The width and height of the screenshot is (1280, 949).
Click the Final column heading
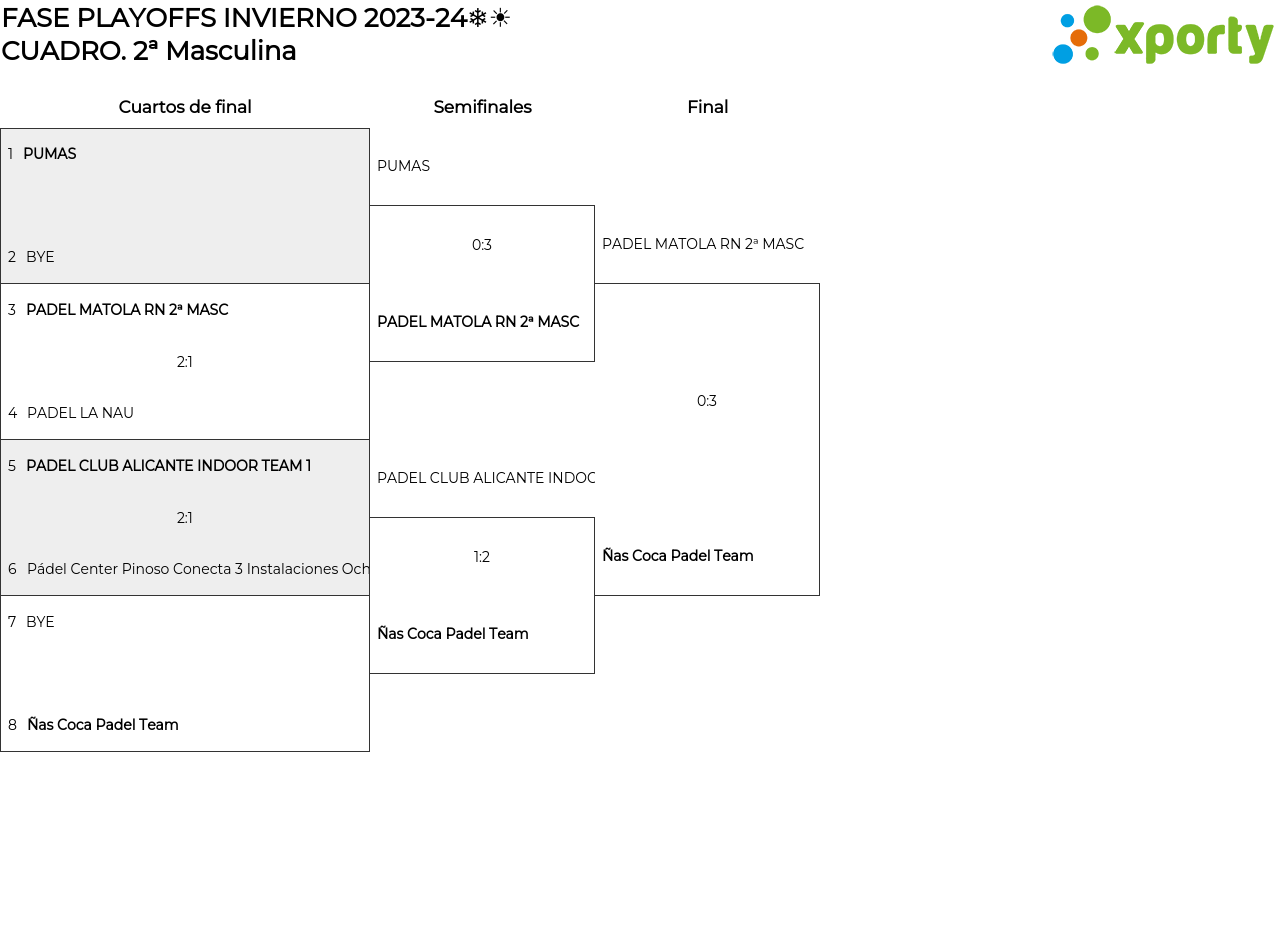click(707, 107)
